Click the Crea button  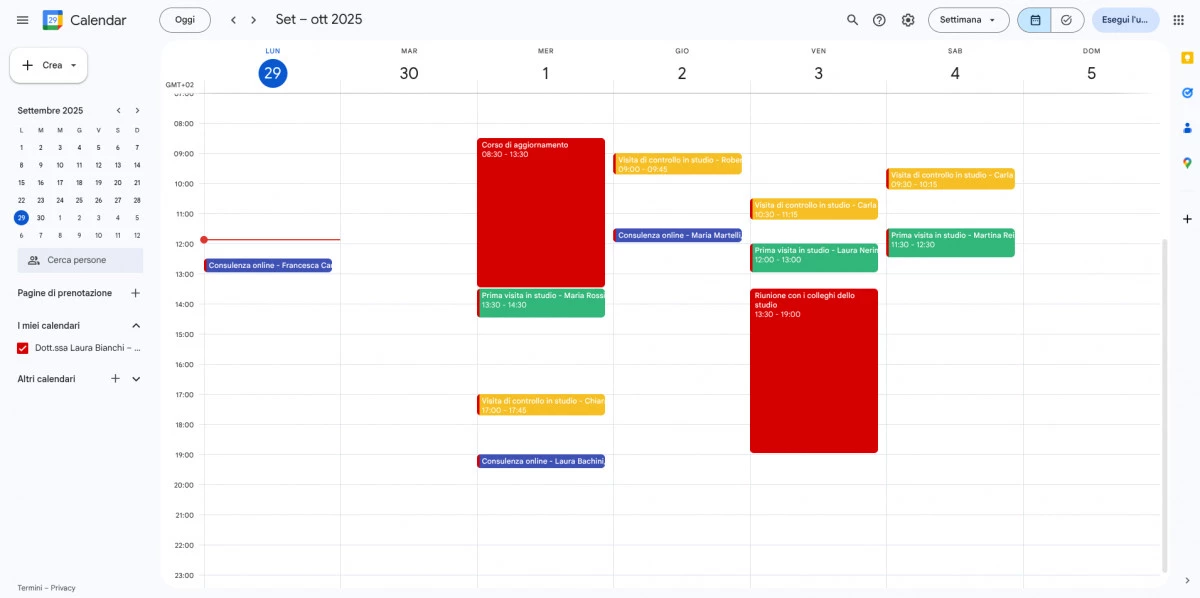(x=48, y=65)
